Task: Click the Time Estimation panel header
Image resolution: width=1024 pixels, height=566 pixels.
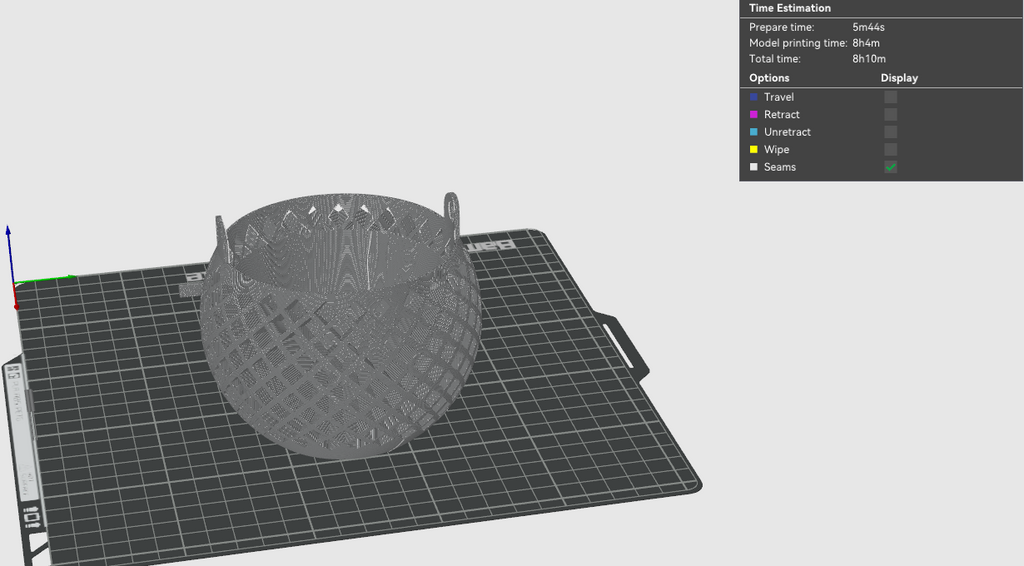Action: coord(790,8)
